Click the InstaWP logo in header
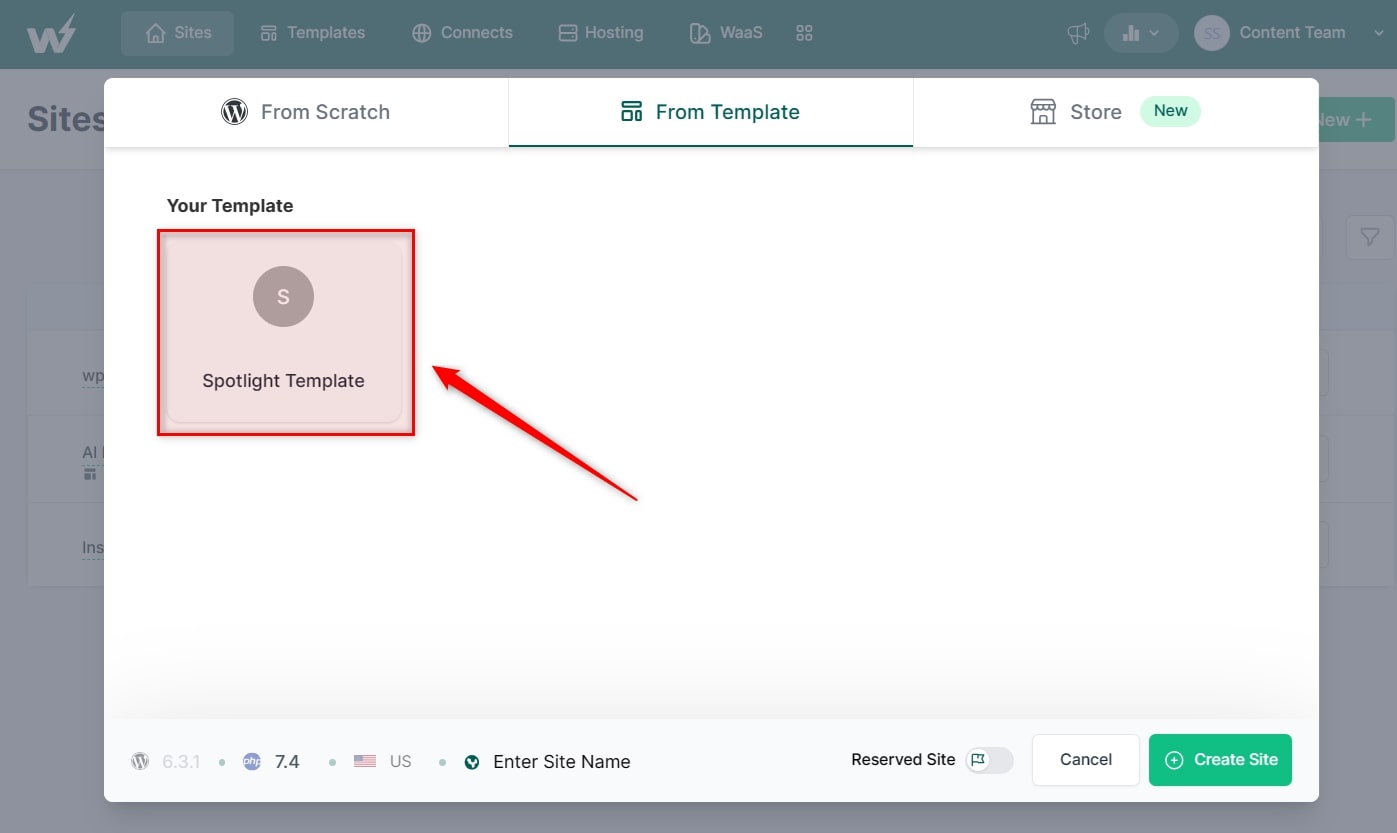Image resolution: width=1397 pixels, height=833 pixels. point(51,34)
